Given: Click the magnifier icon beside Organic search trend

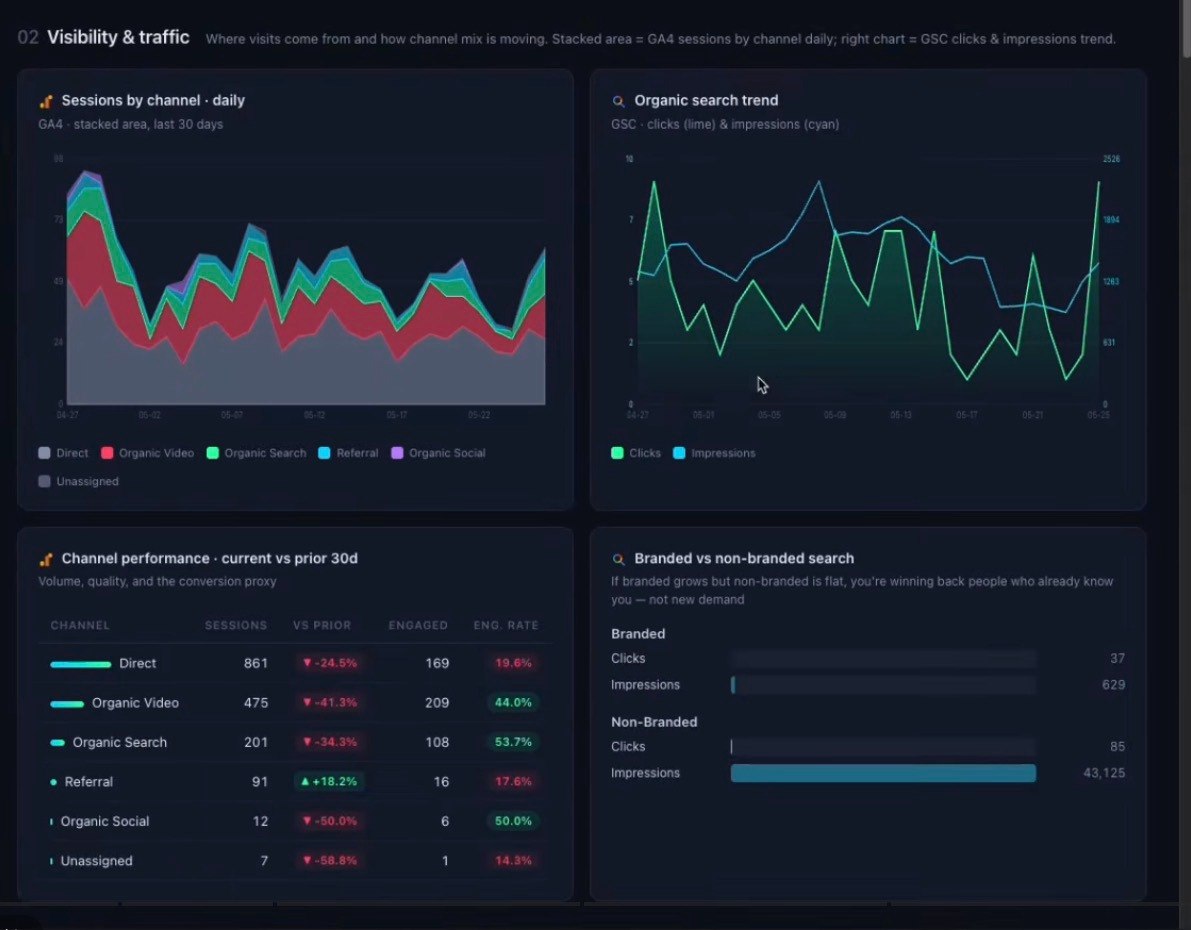Looking at the screenshot, I should click(x=618, y=101).
